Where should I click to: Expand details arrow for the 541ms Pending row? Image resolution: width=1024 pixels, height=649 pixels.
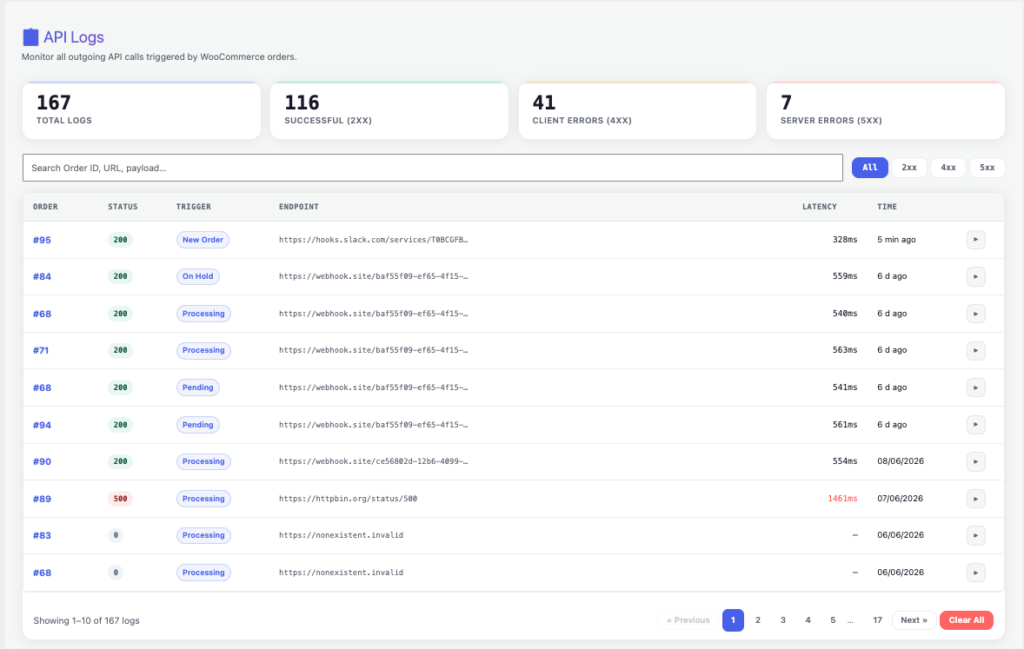(976, 387)
